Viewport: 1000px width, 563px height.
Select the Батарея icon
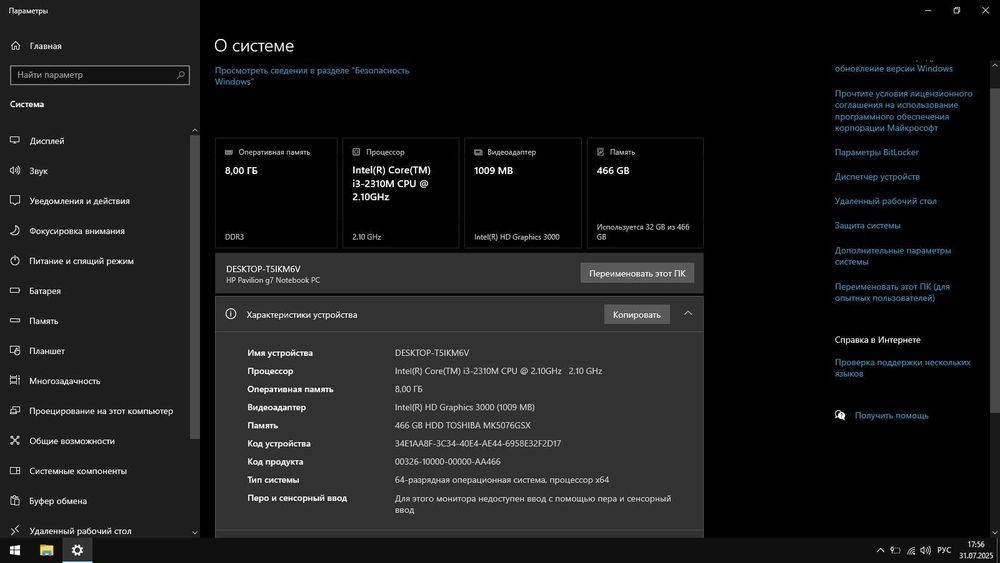click(x=15, y=290)
